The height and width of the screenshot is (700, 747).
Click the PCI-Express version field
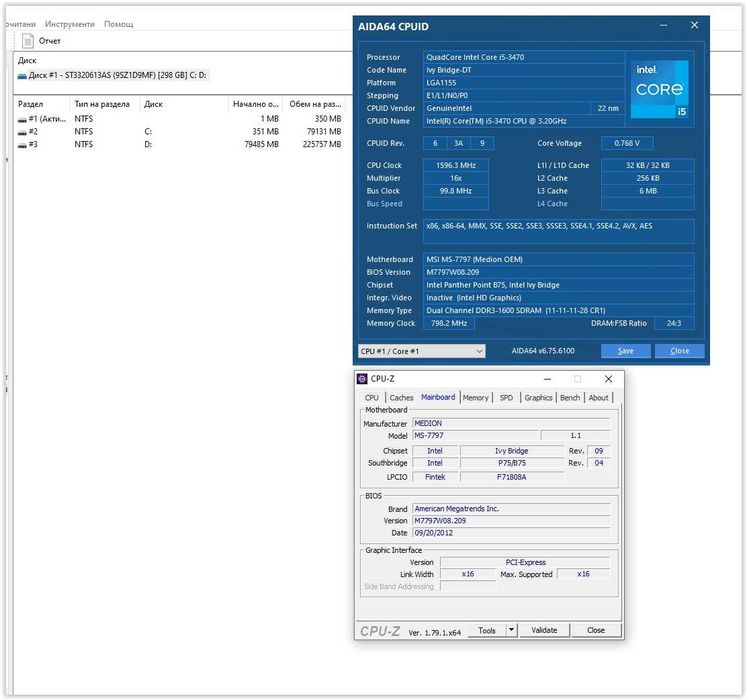525,563
